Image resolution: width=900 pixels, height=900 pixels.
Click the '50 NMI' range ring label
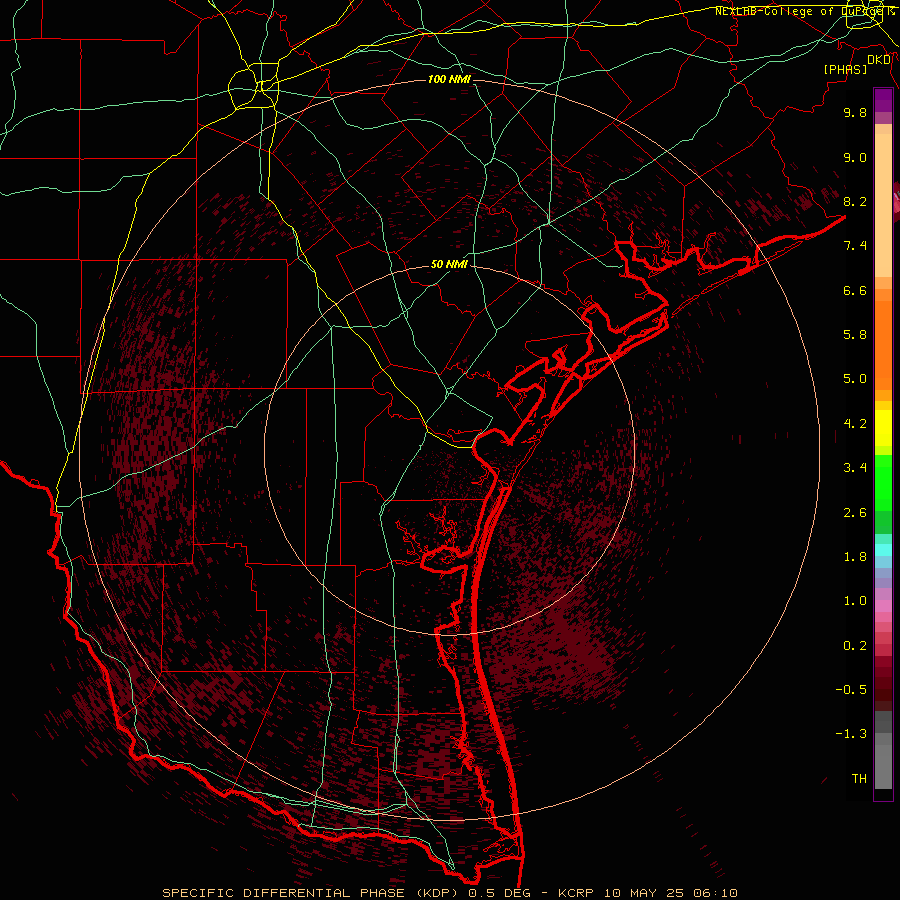449,265
